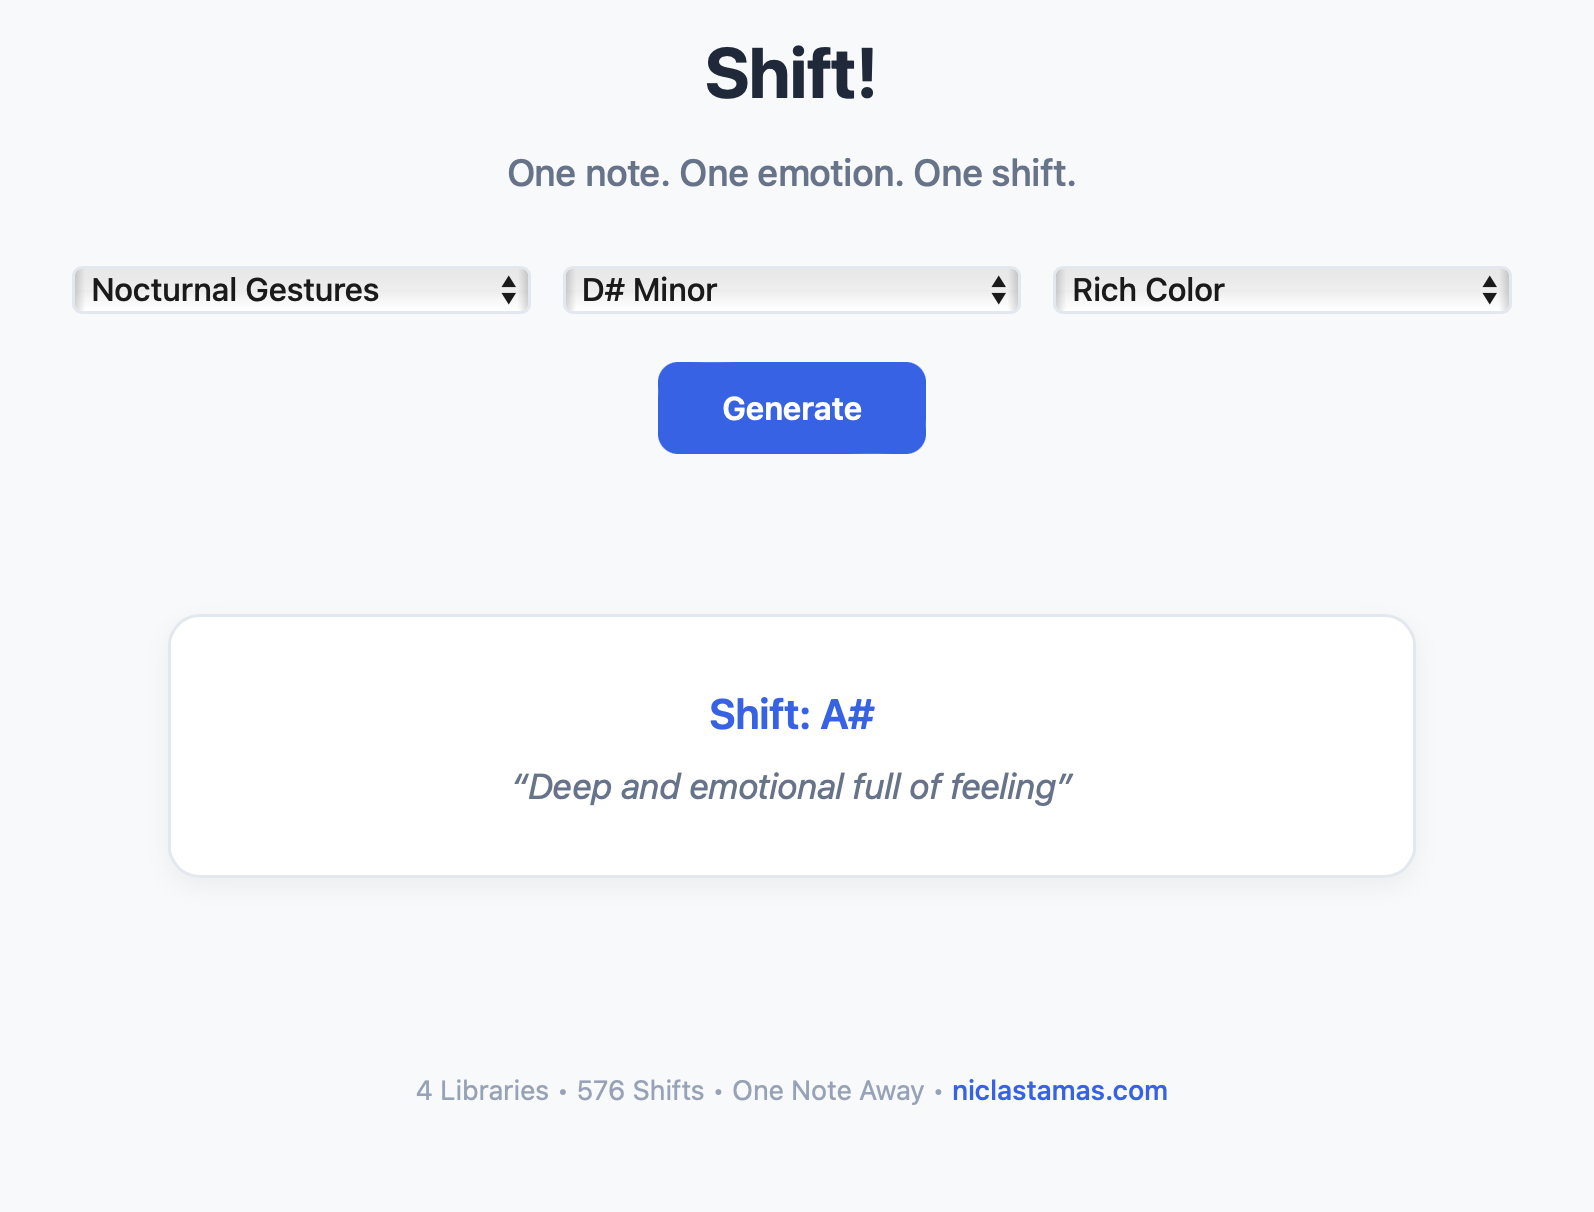Click the up-down arrows beside D# Minor
Image resolution: width=1594 pixels, height=1212 pixels.
pyautogui.click(x=999, y=290)
